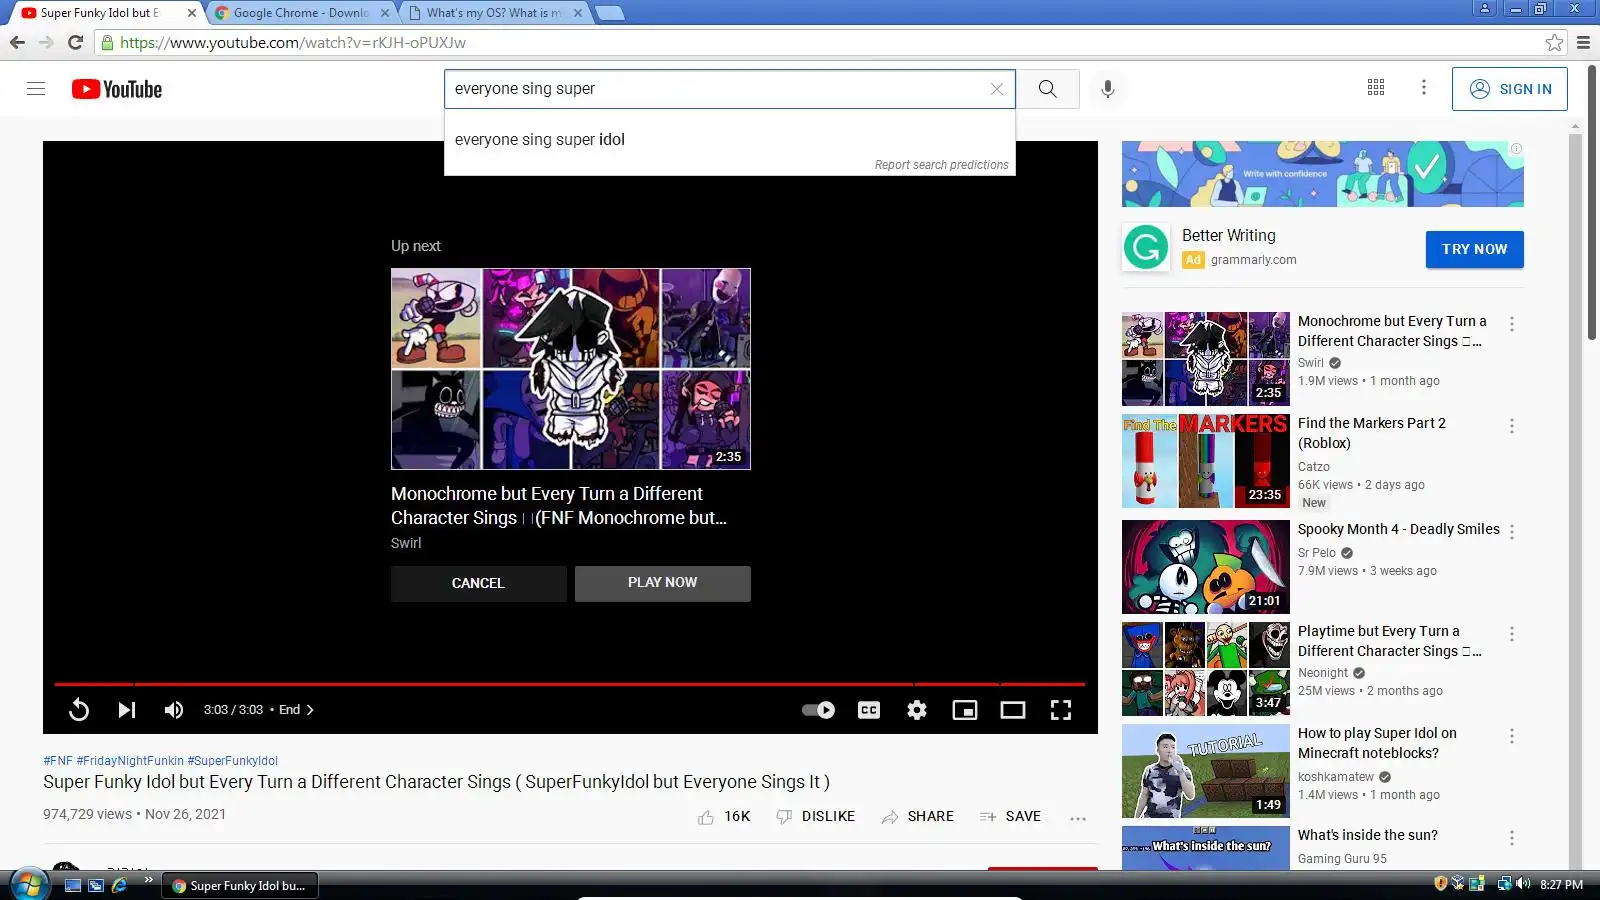Open Report search predictions link
Screen dimensions: 1600x900
[941, 165]
